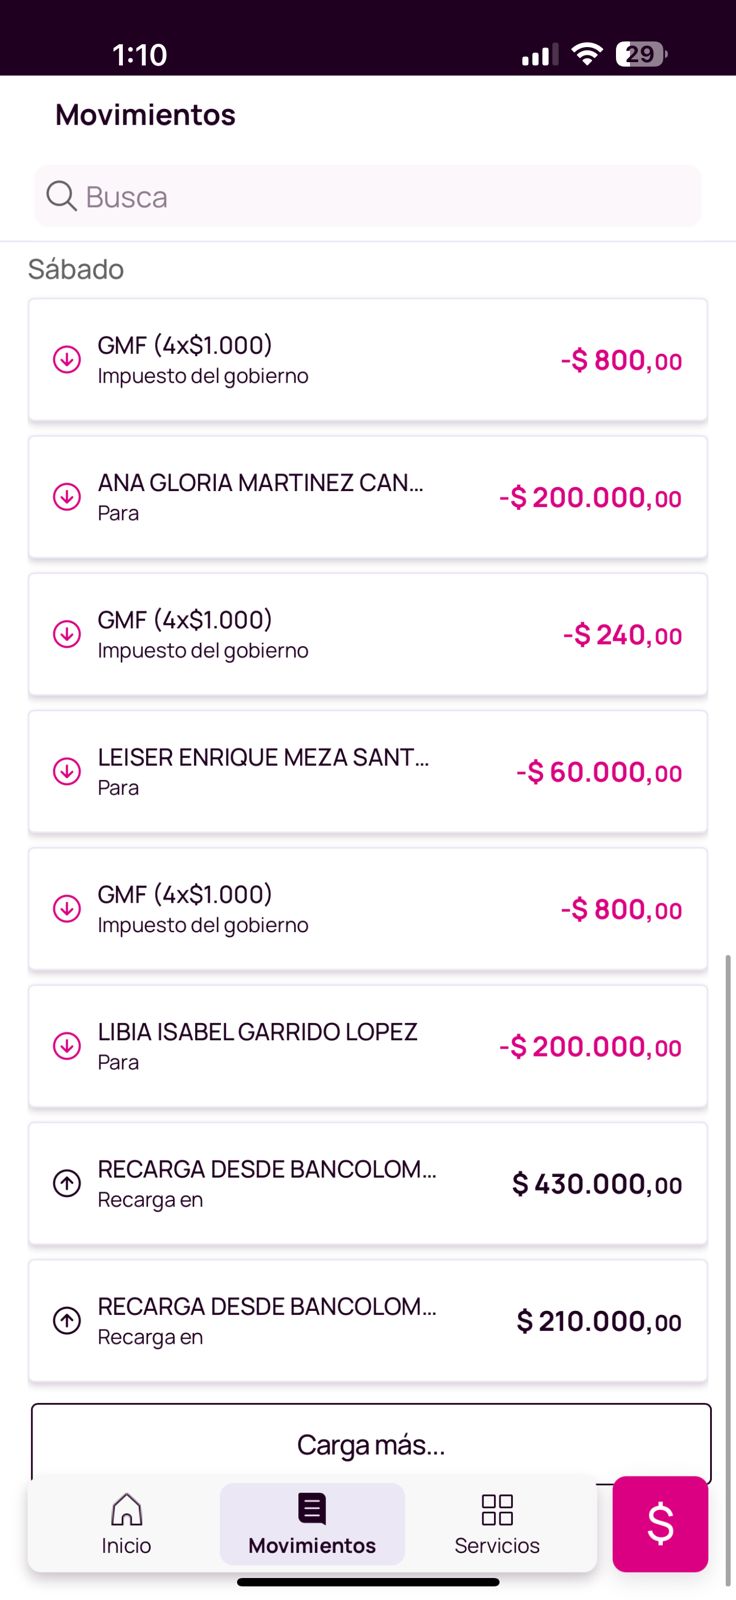Open the Leiser Enrique Meza -$60.000 transaction
Image resolution: width=736 pixels, height=1600 pixels.
(368, 771)
